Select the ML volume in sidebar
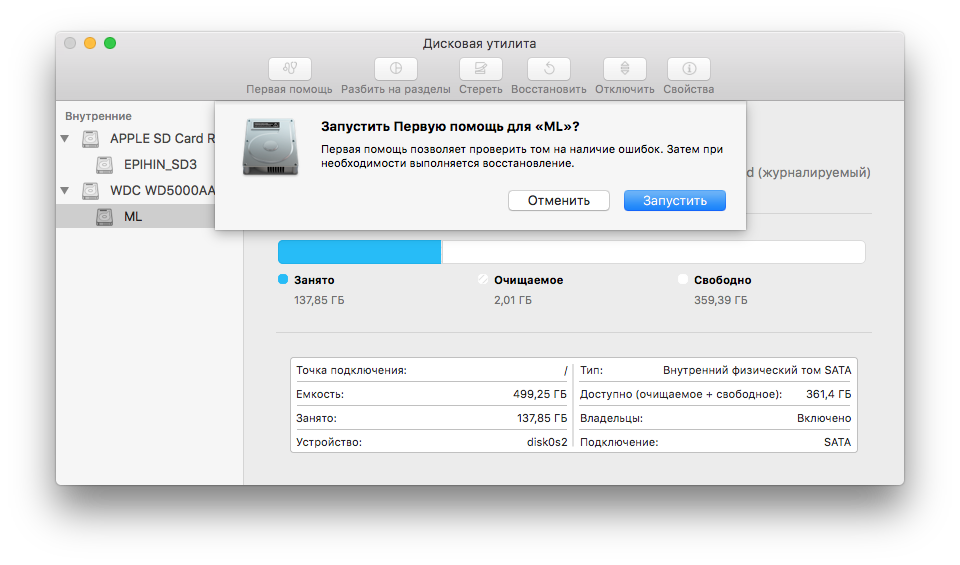This screenshot has height=565, width=960. pyautogui.click(x=135, y=216)
